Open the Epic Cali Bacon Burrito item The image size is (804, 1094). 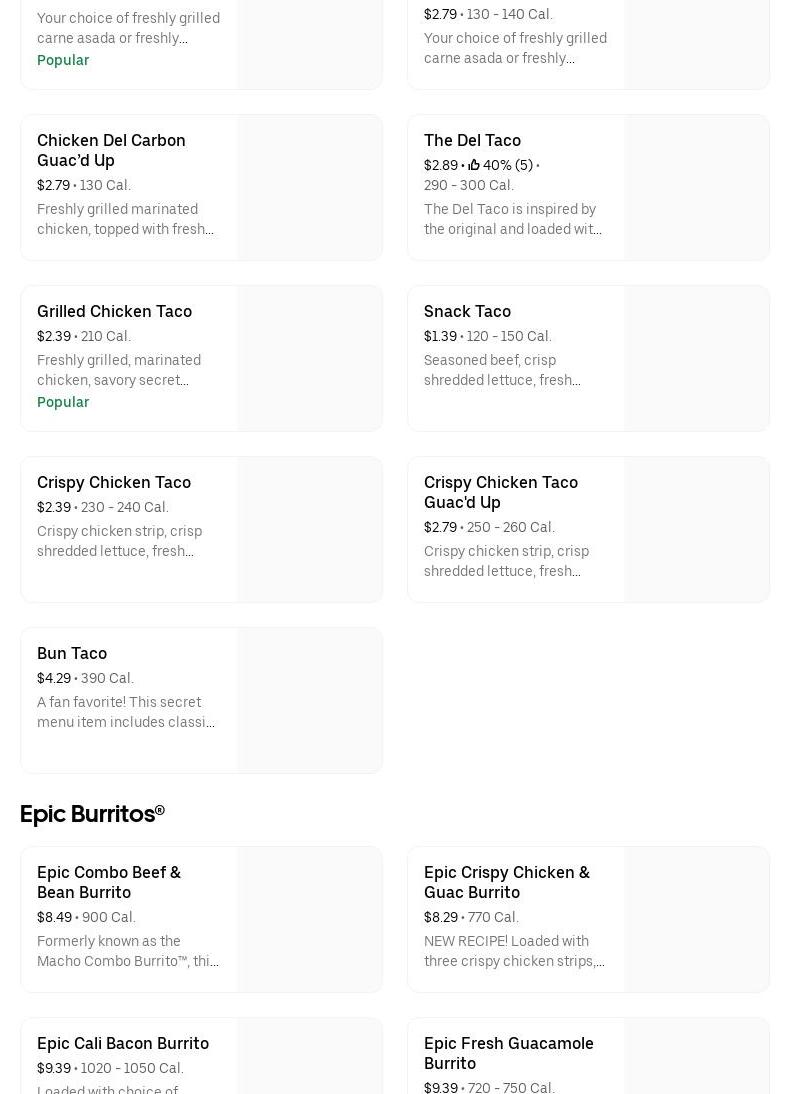(123, 1043)
